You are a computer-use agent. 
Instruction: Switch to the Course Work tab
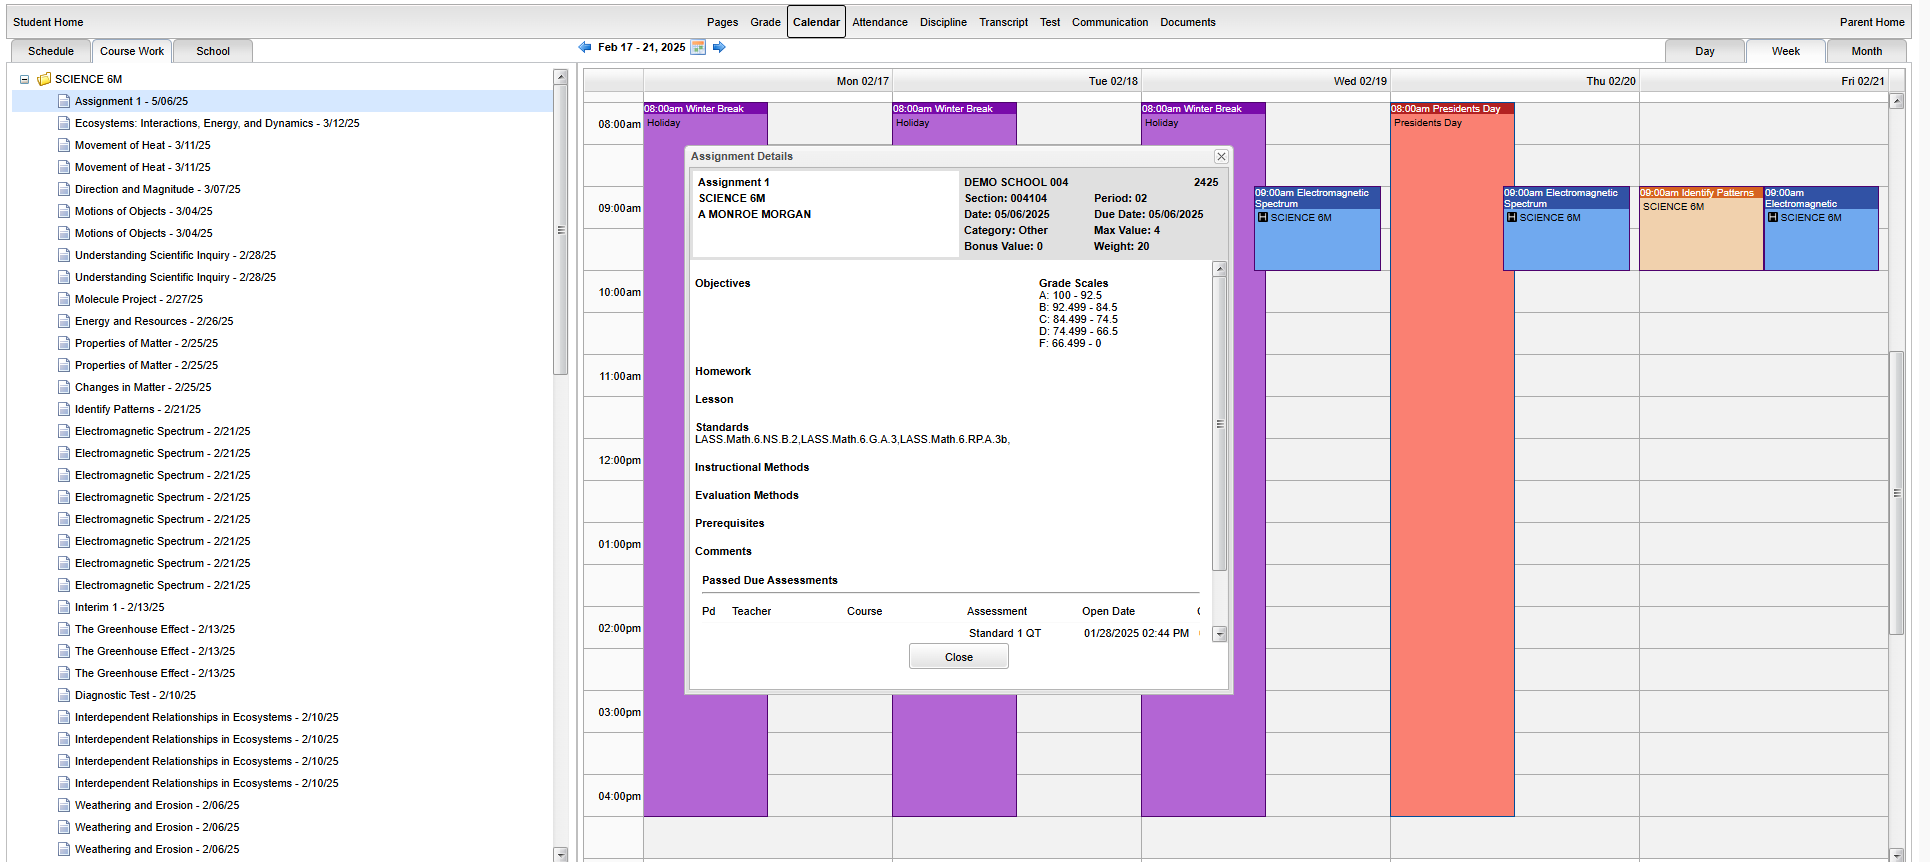(x=132, y=51)
